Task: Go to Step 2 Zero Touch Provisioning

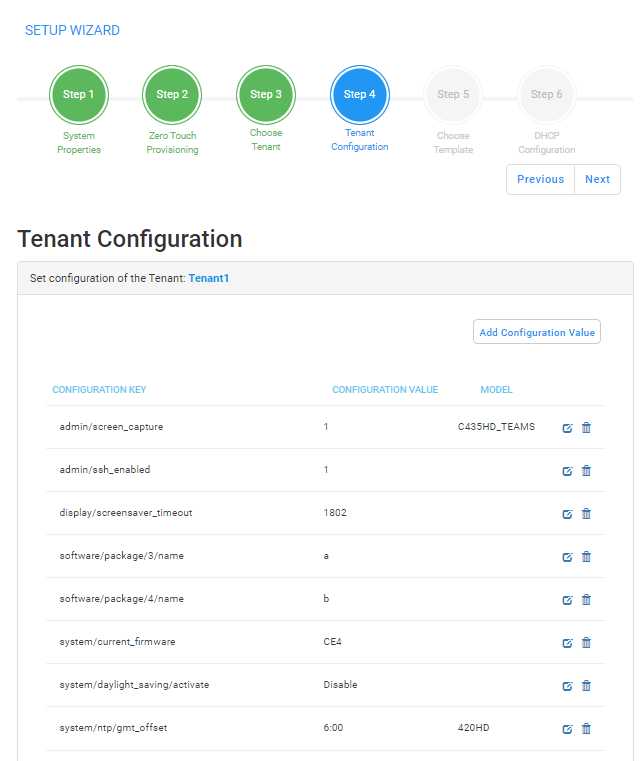Action: click(x=172, y=95)
